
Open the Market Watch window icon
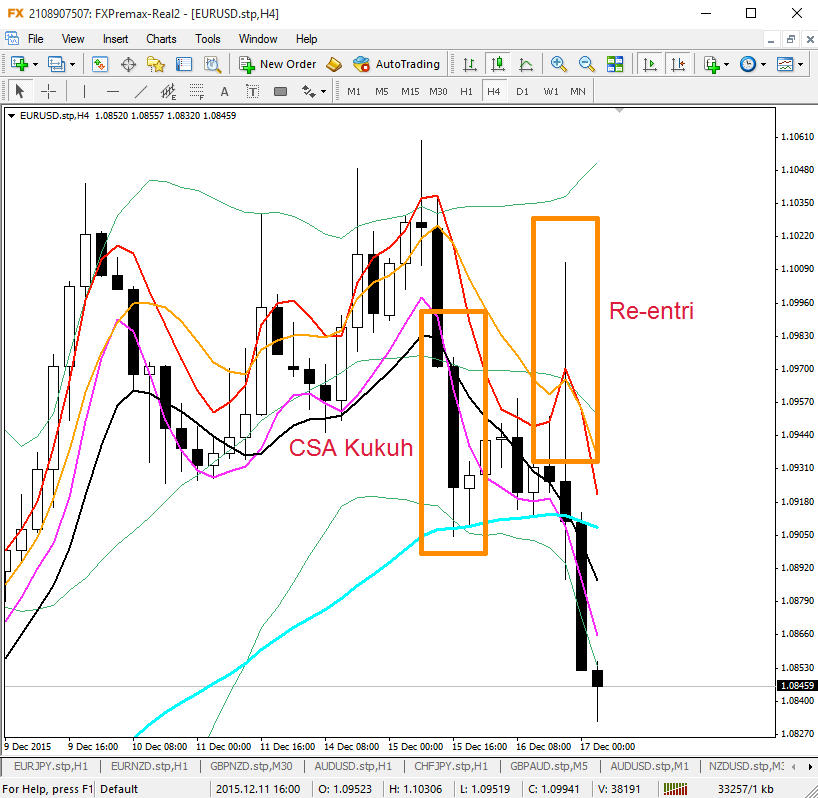point(100,64)
